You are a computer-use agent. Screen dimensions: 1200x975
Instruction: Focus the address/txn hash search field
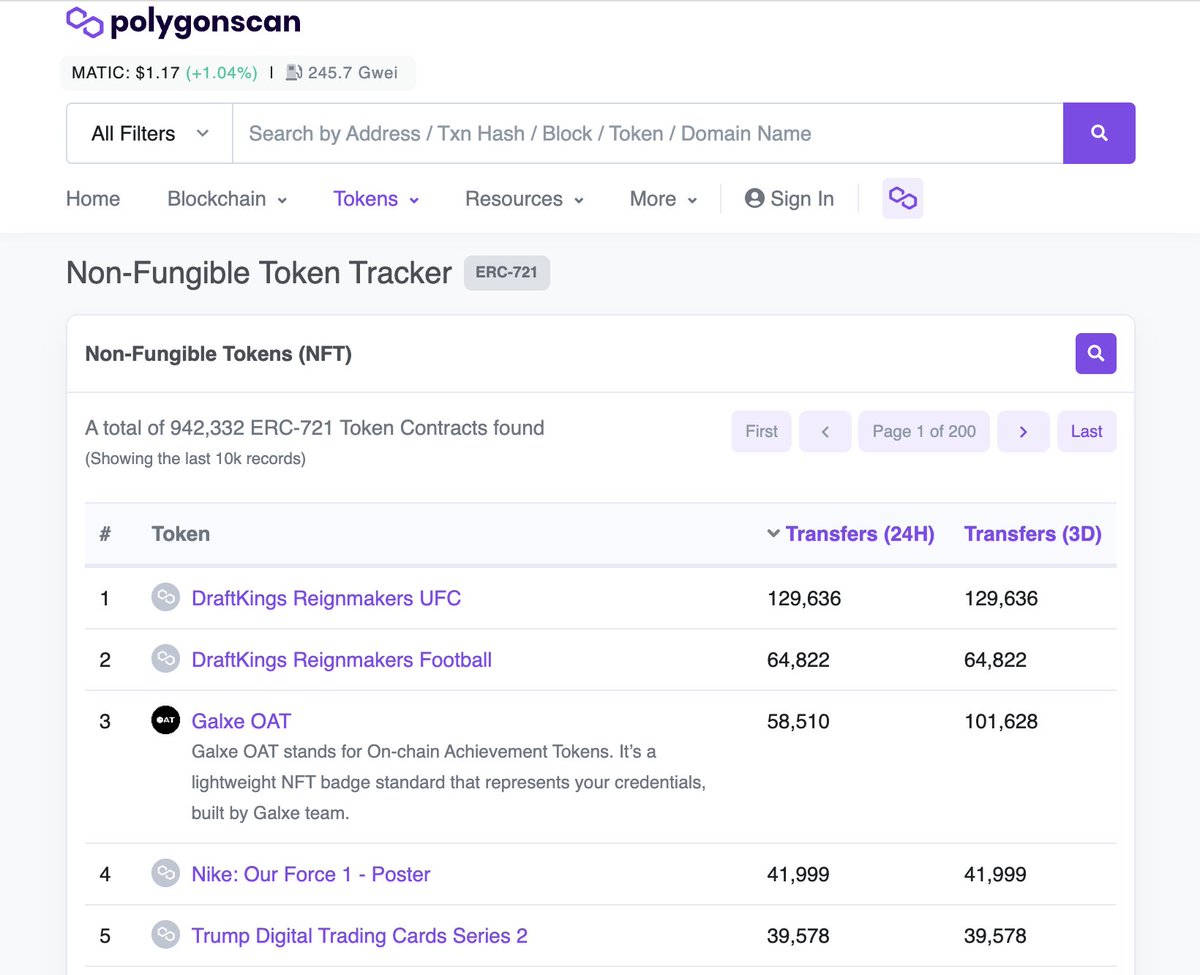(x=648, y=133)
